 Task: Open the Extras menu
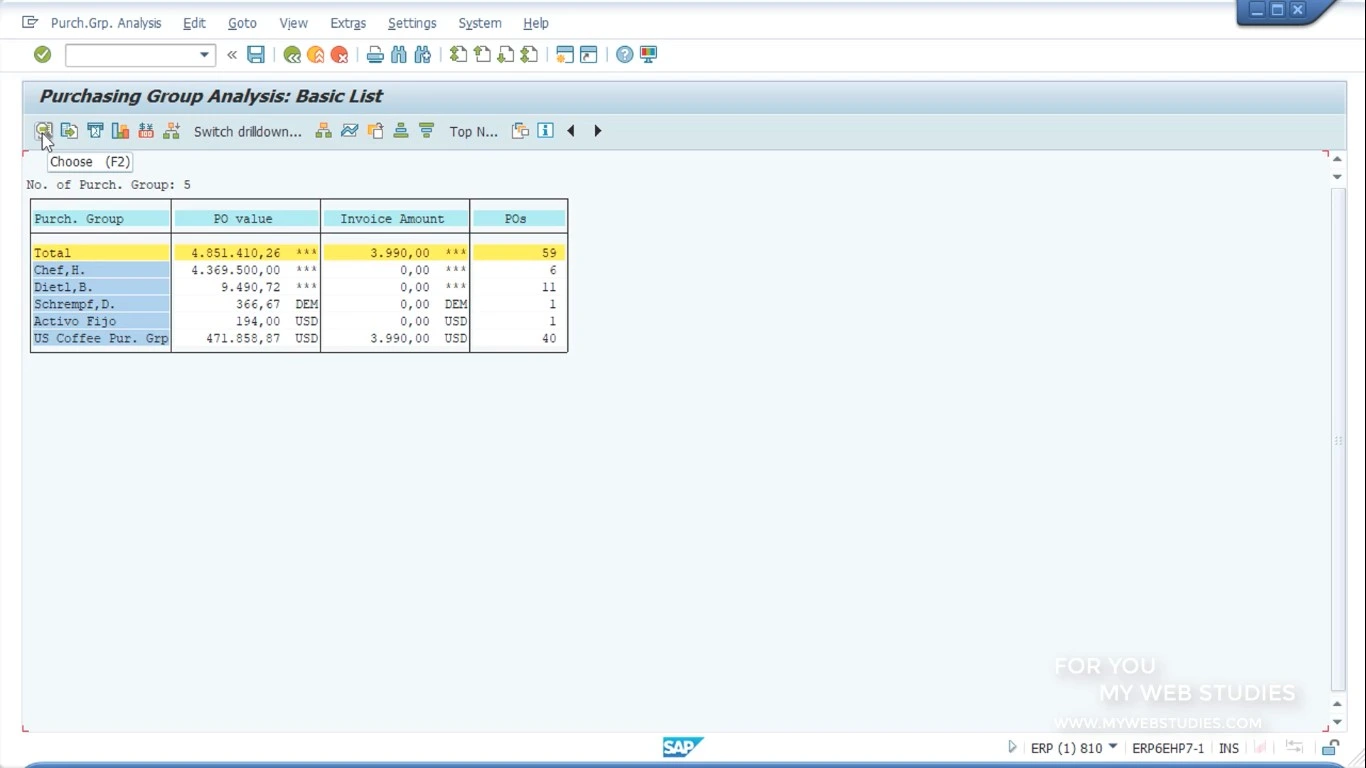(348, 23)
